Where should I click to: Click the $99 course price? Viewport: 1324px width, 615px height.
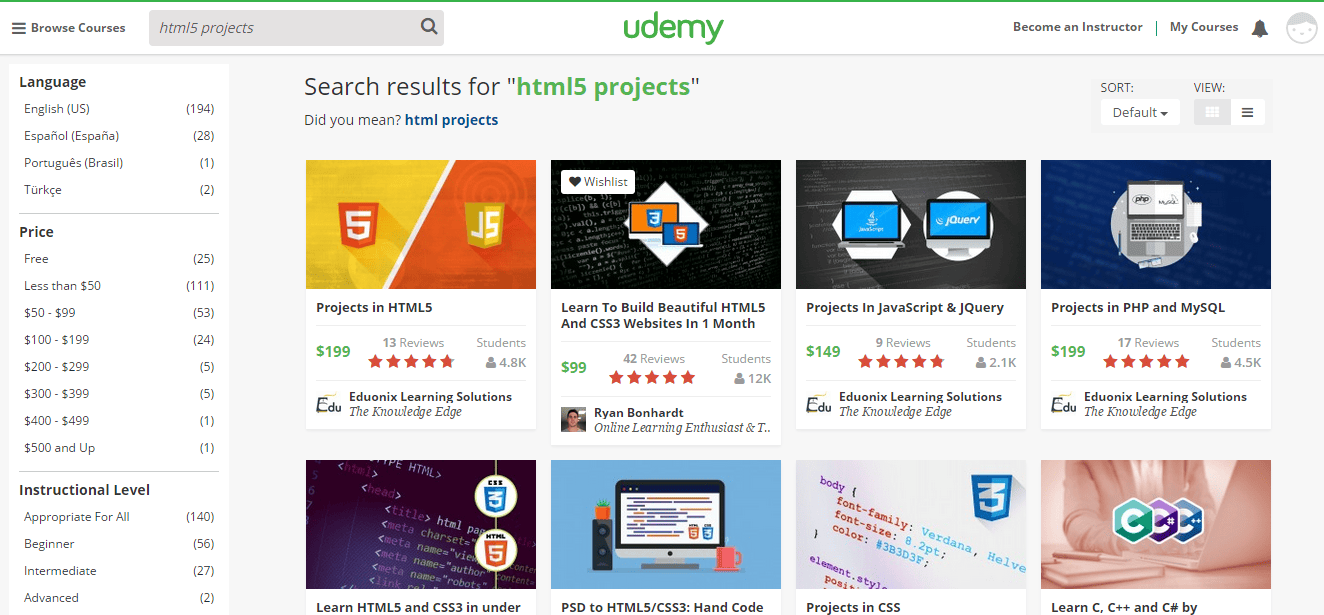tap(574, 367)
